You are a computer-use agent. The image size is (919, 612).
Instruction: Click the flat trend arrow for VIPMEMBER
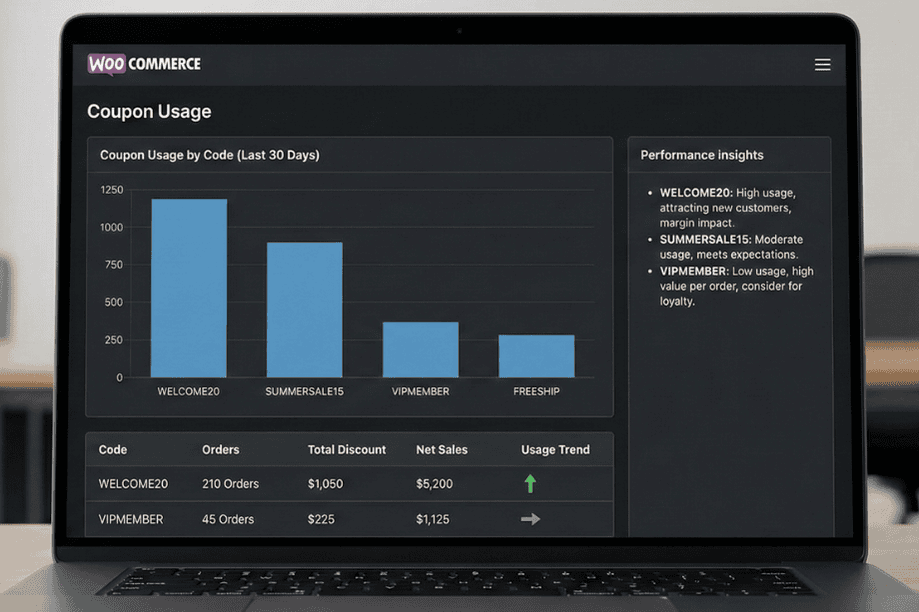pyautogui.click(x=529, y=519)
